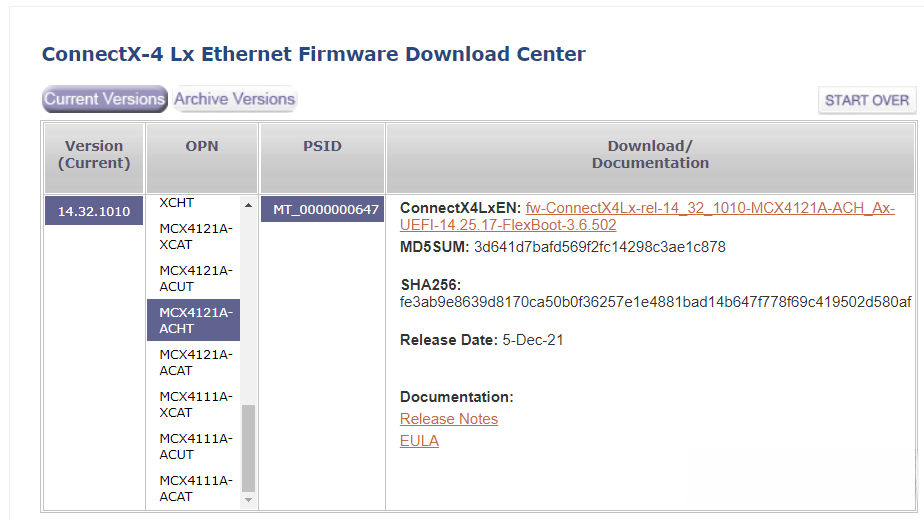The height and width of the screenshot is (520, 924).
Task: Select firmware version 14.32.1010
Action: click(x=94, y=211)
